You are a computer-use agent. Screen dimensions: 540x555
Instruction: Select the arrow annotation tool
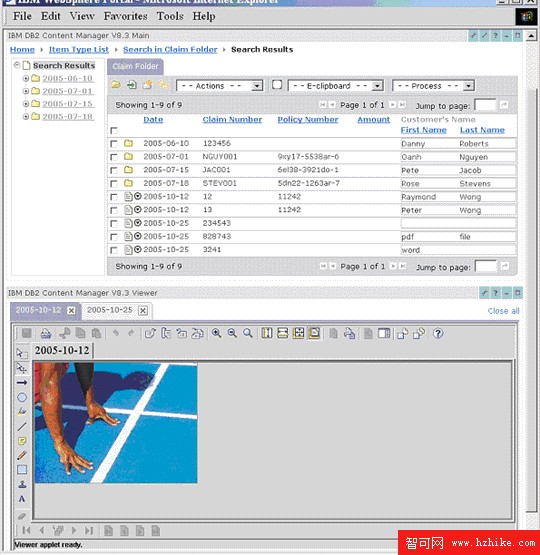point(22,383)
